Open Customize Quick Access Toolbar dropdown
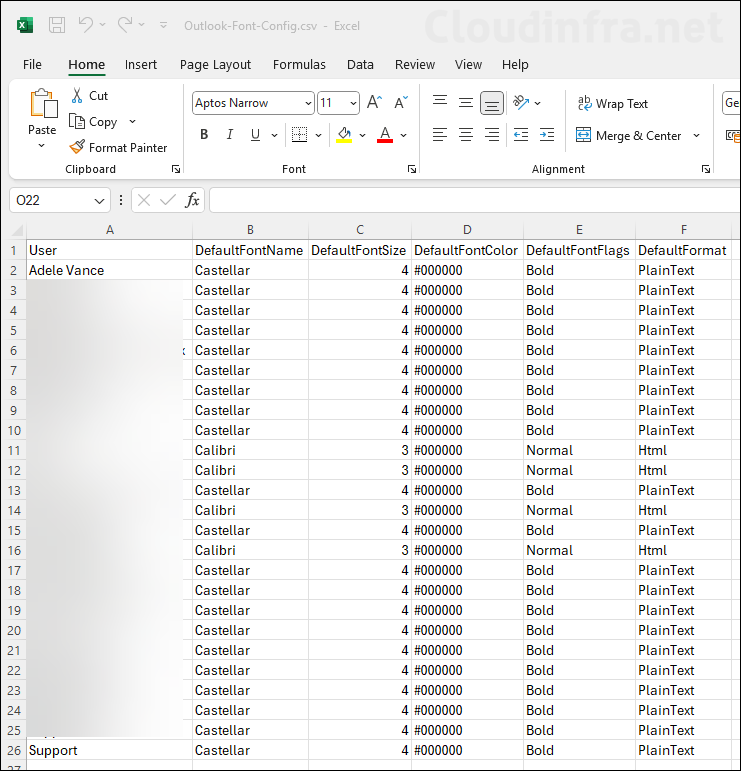Screen dimensions: 741x771 coord(163,25)
